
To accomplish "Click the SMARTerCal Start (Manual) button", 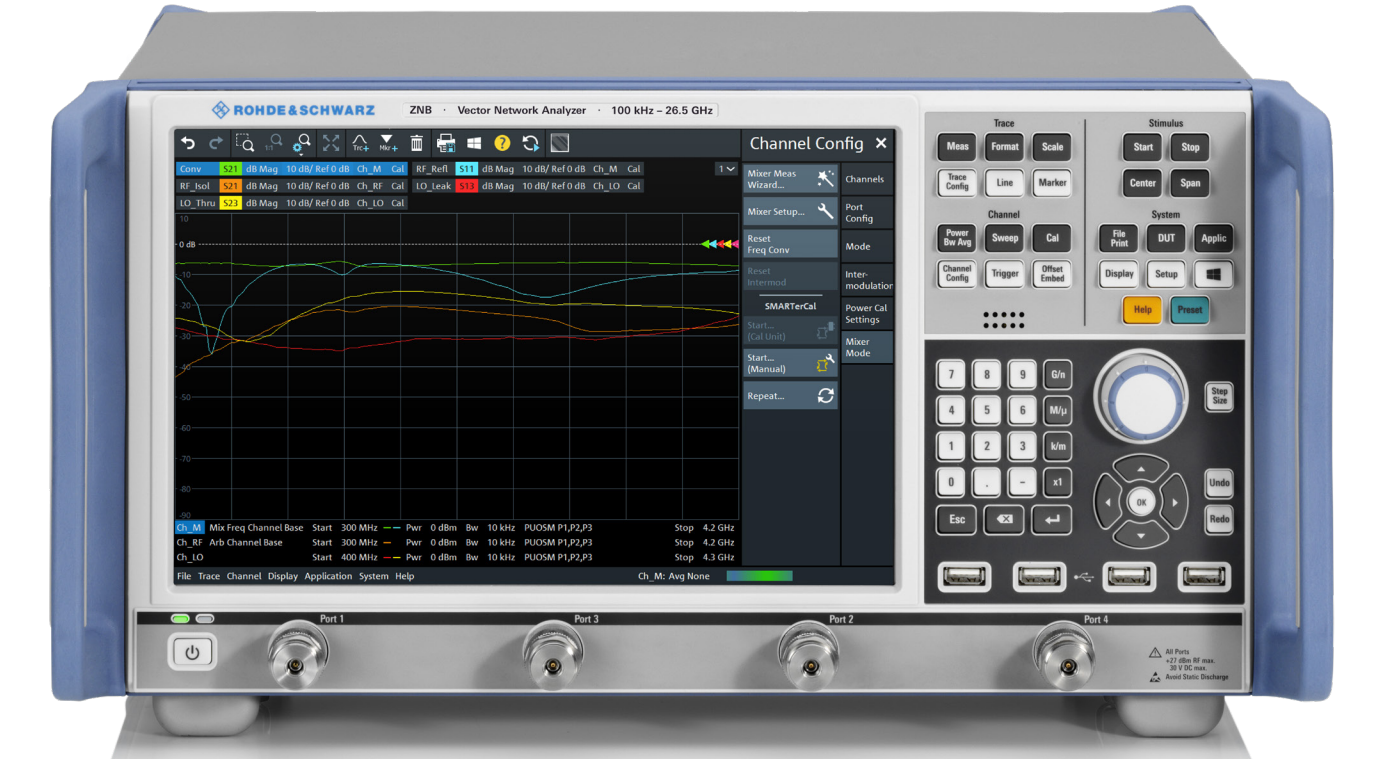I will pos(790,363).
